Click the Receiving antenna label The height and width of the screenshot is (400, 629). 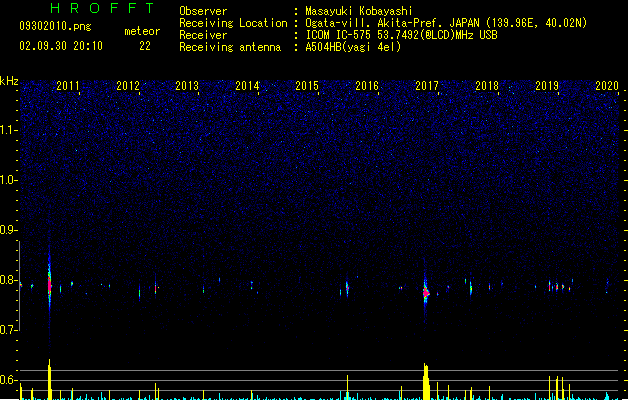(230, 47)
